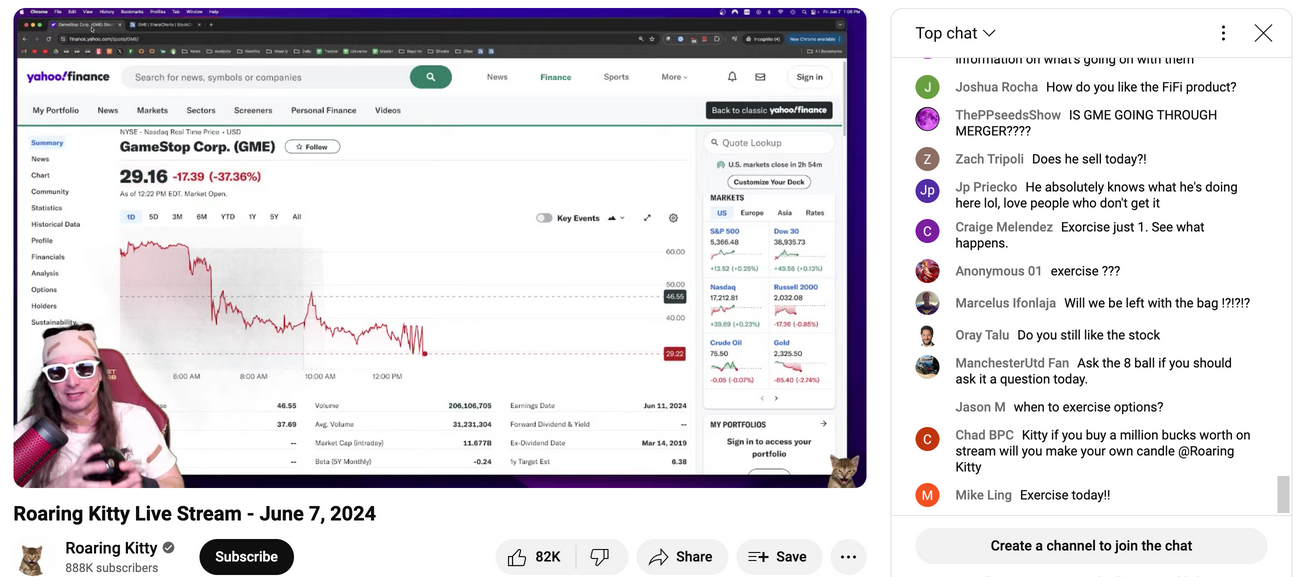The width and height of the screenshot is (1304, 577).
Task: Close the live chat panel
Action: coord(1263,33)
